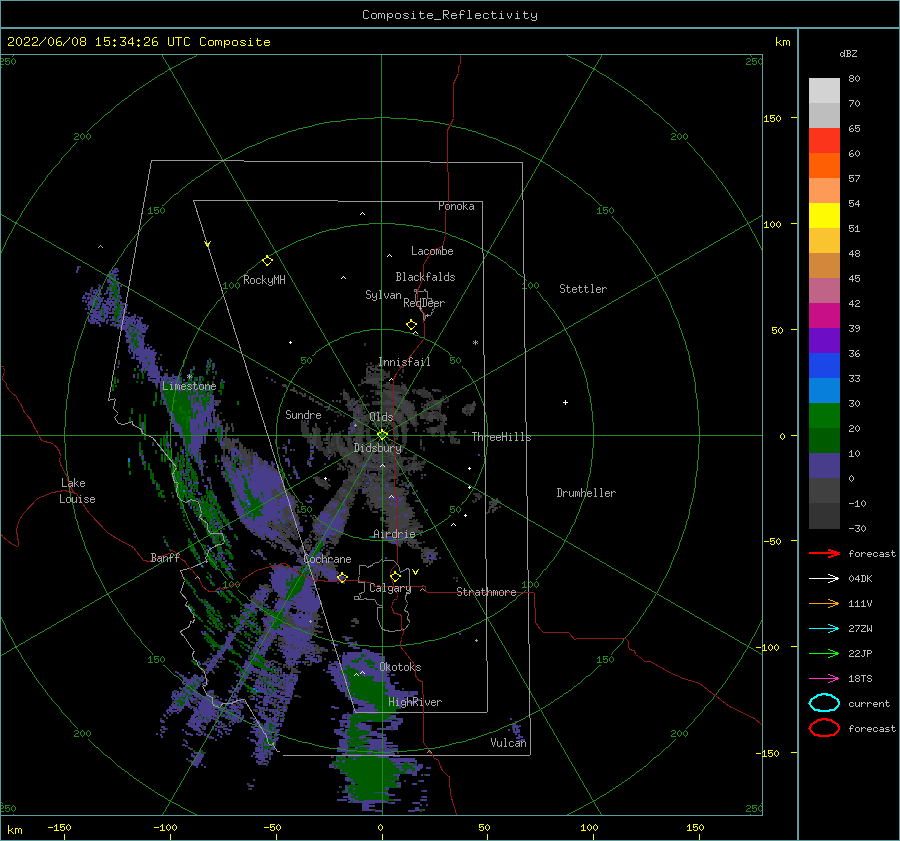Click the Blackfalds city label
900x841 pixels.
[x=425, y=277]
